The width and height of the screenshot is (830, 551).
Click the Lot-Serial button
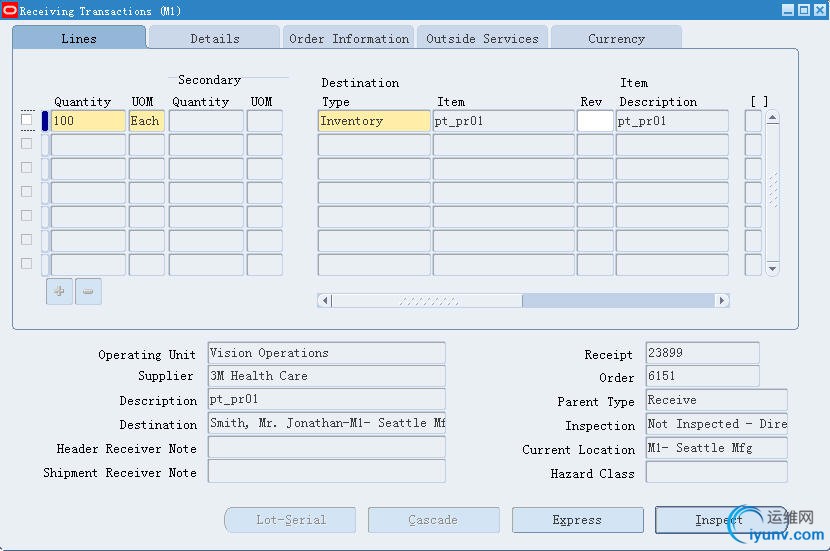[291, 520]
